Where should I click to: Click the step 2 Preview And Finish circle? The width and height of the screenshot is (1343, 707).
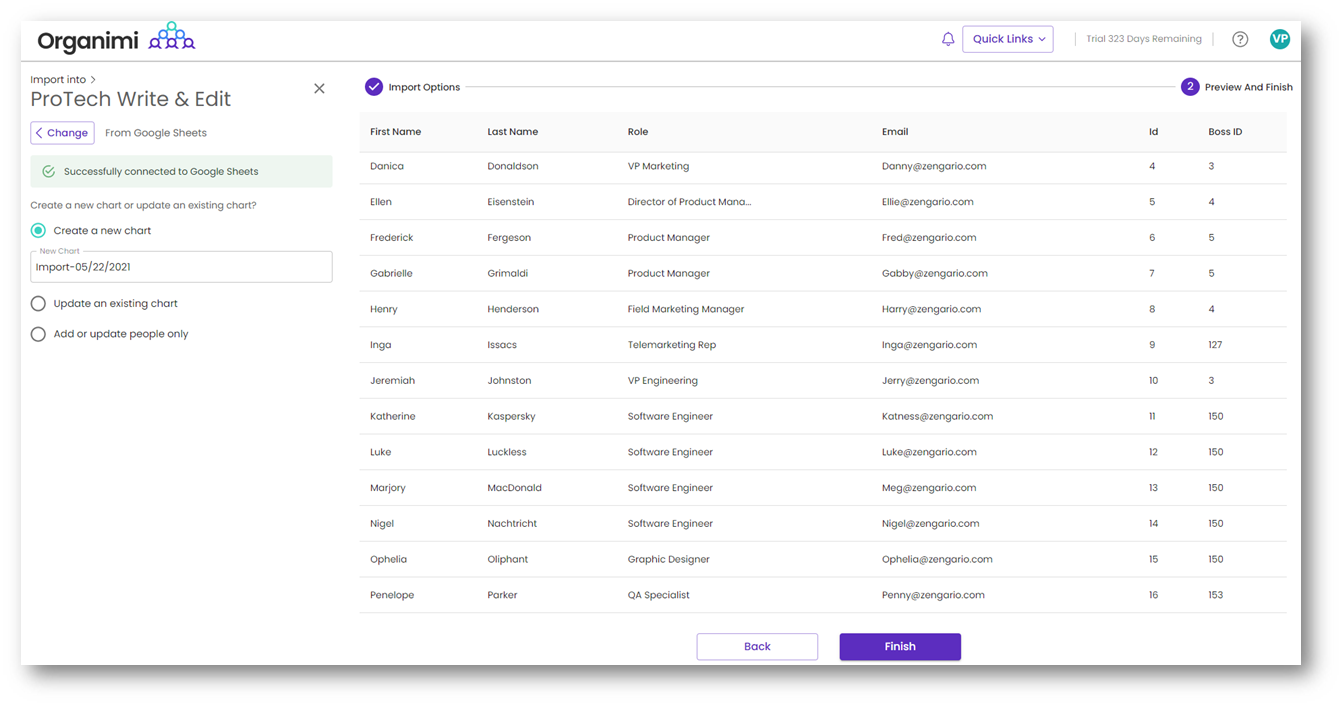(x=1189, y=87)
